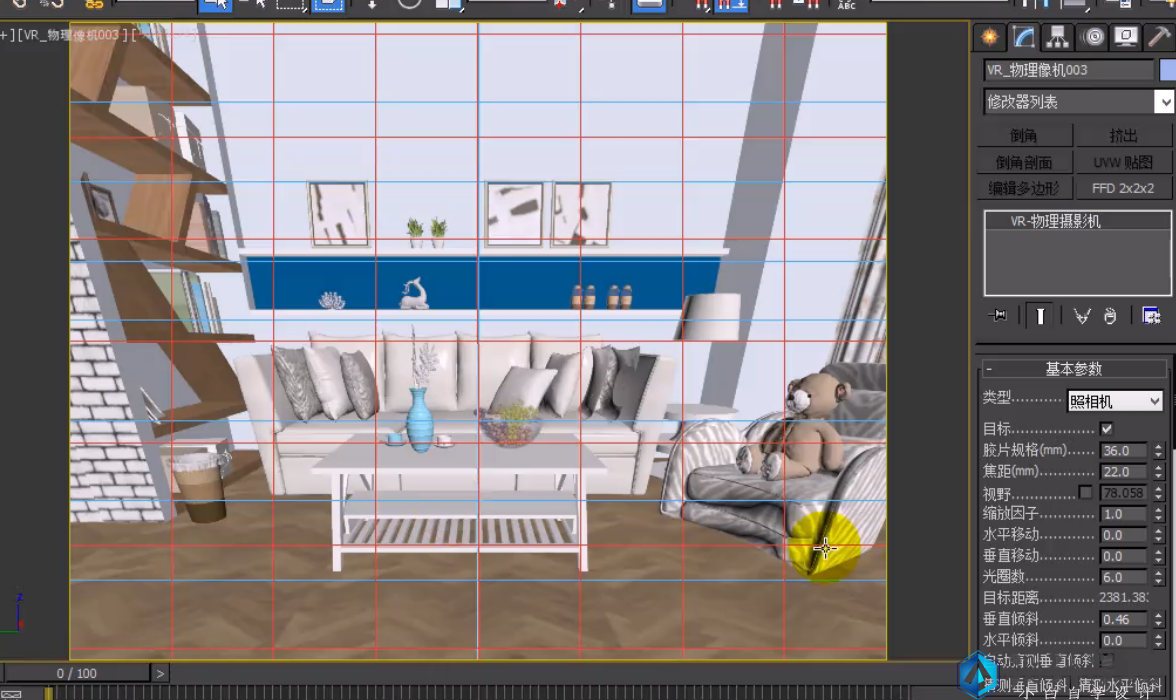Open the Utilities hammer panel icon
The image size is (1176, 700).
click(1160, 37)
